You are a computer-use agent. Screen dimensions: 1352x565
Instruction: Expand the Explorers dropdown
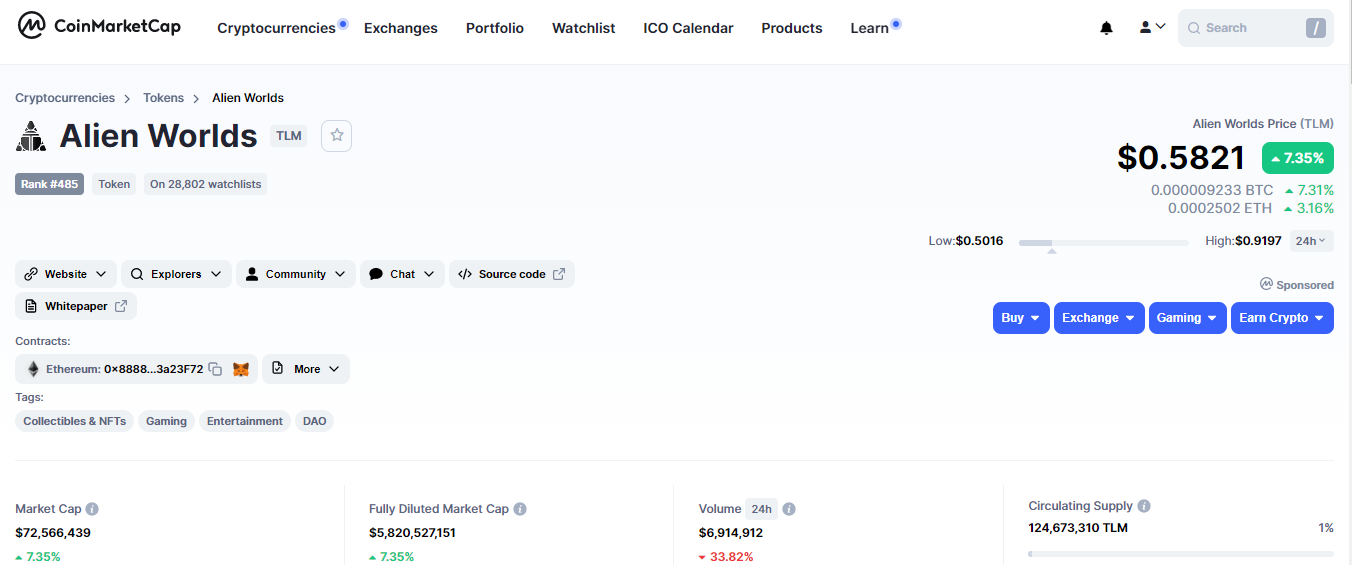pyautogui.click(x=176, y=274)
